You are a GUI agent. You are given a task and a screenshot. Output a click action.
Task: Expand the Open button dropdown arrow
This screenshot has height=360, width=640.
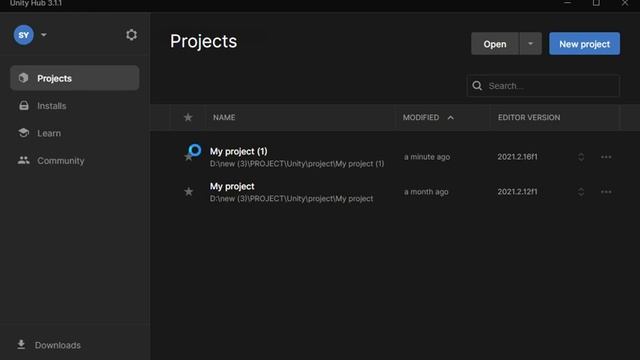click(531, 44)
